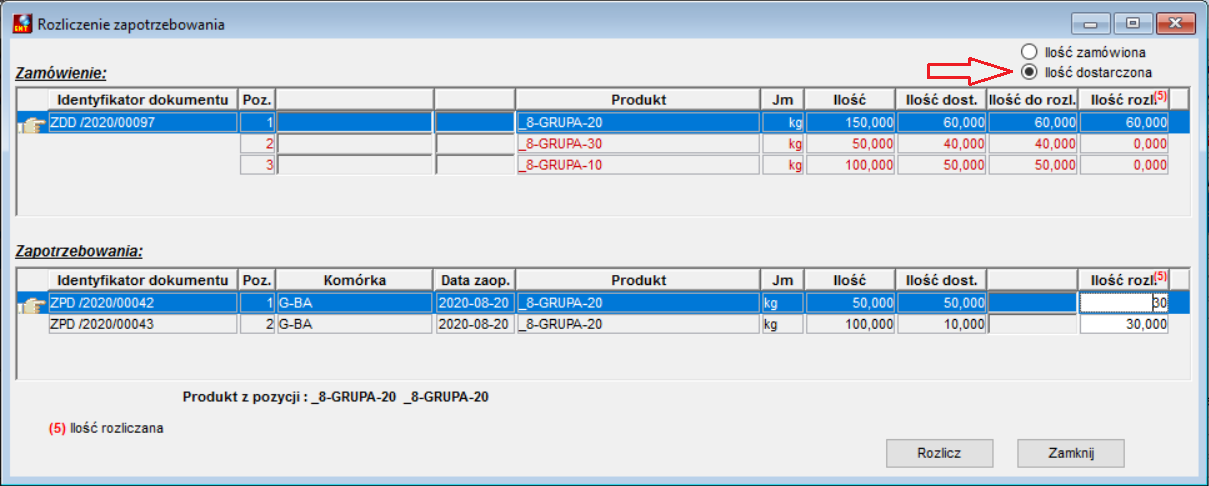Click the hand pointer icon next to ZPD /2020/00042
Screen dimensions: 1209x486
click(34, 304)
